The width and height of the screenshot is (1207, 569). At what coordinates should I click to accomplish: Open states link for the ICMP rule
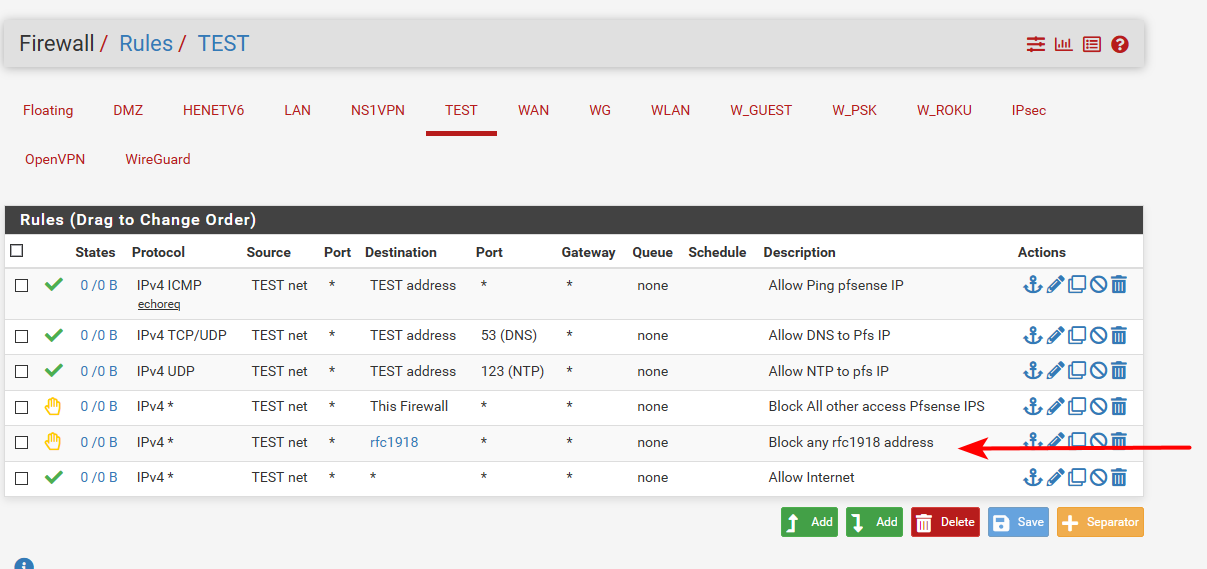[99, 285]
